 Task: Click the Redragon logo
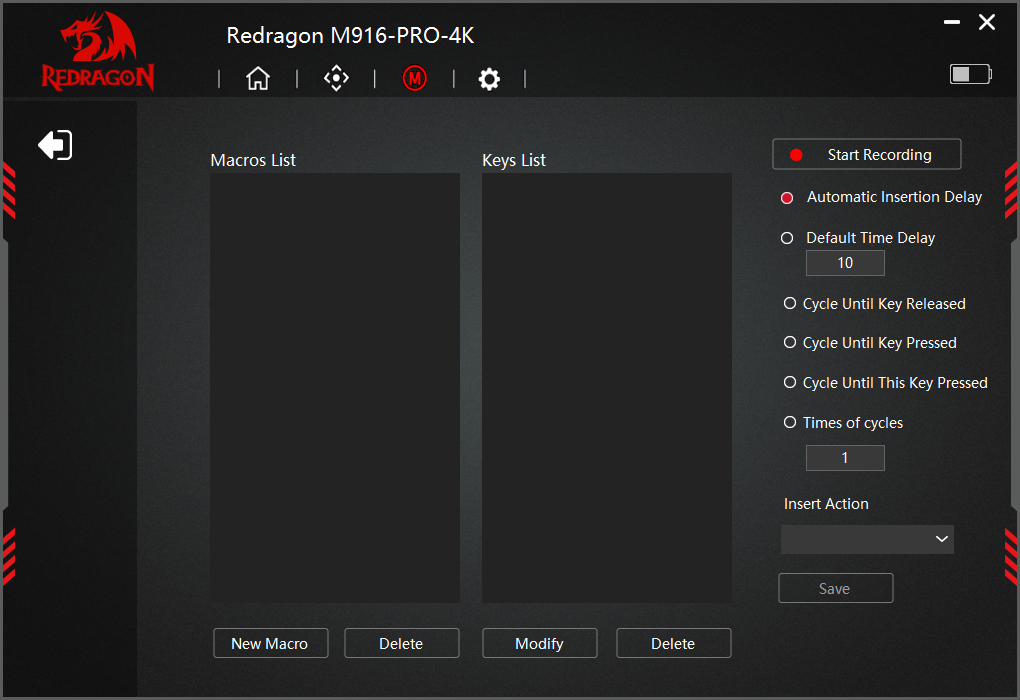click(98, 51)
